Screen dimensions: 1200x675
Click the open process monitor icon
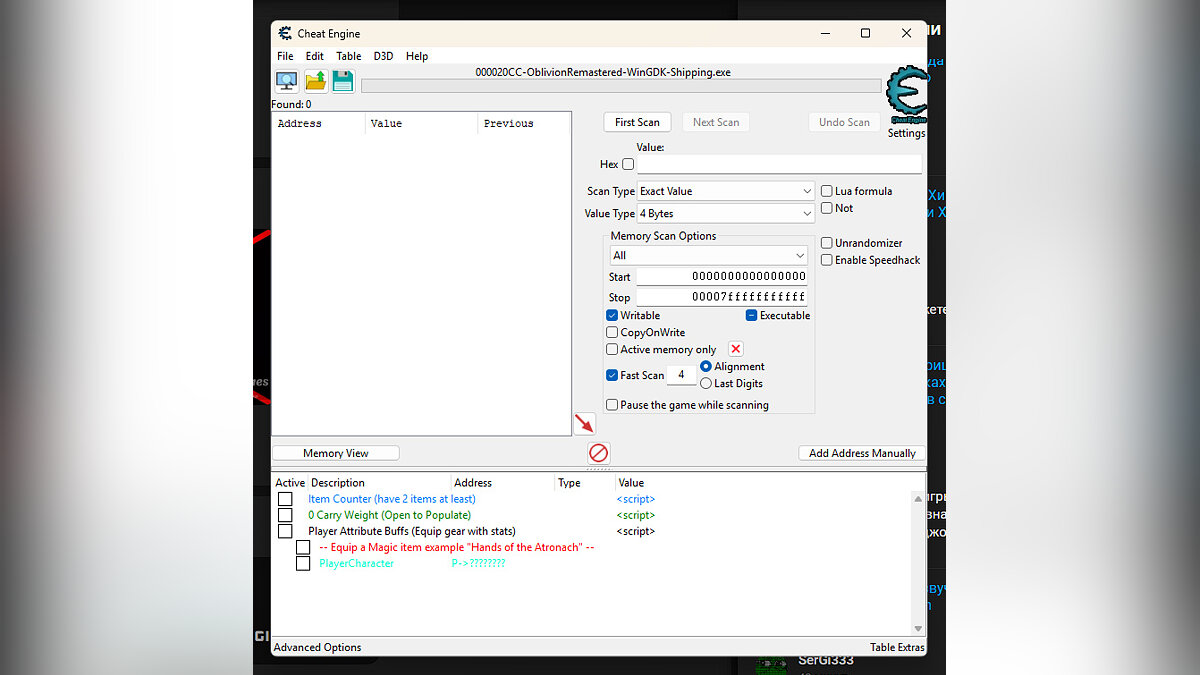click(287, 82)
